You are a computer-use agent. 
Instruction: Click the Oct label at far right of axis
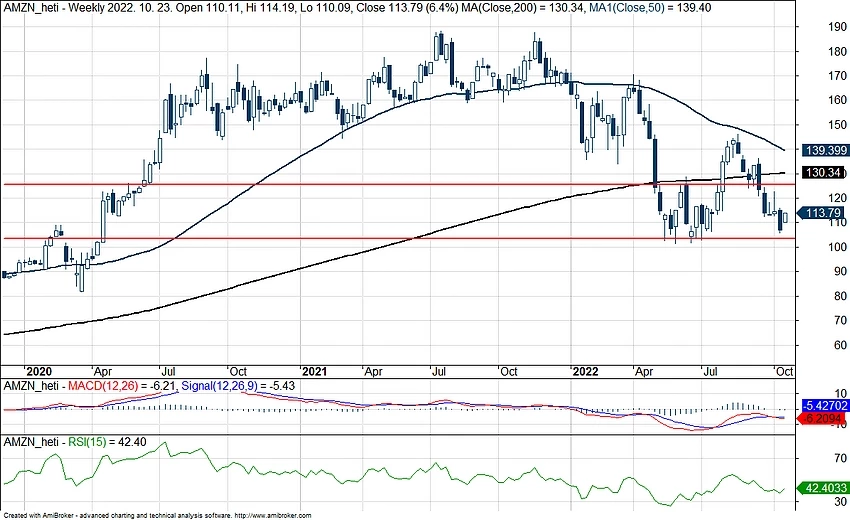tap(784, 371)
